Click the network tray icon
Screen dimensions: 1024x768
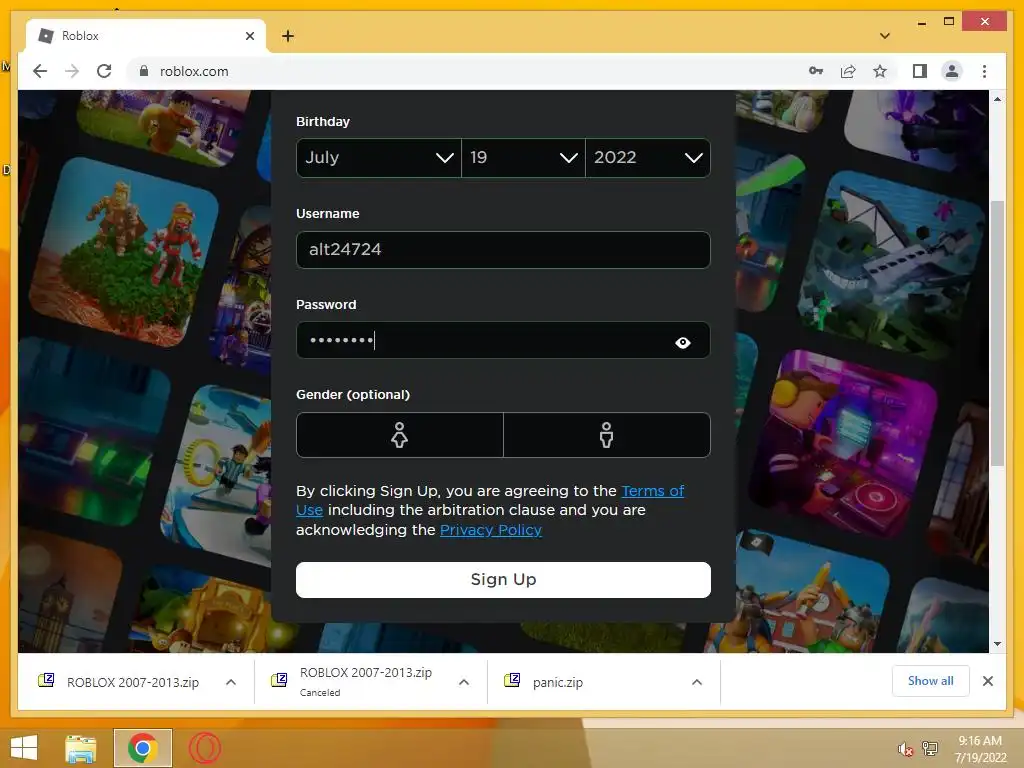point(930,749)
